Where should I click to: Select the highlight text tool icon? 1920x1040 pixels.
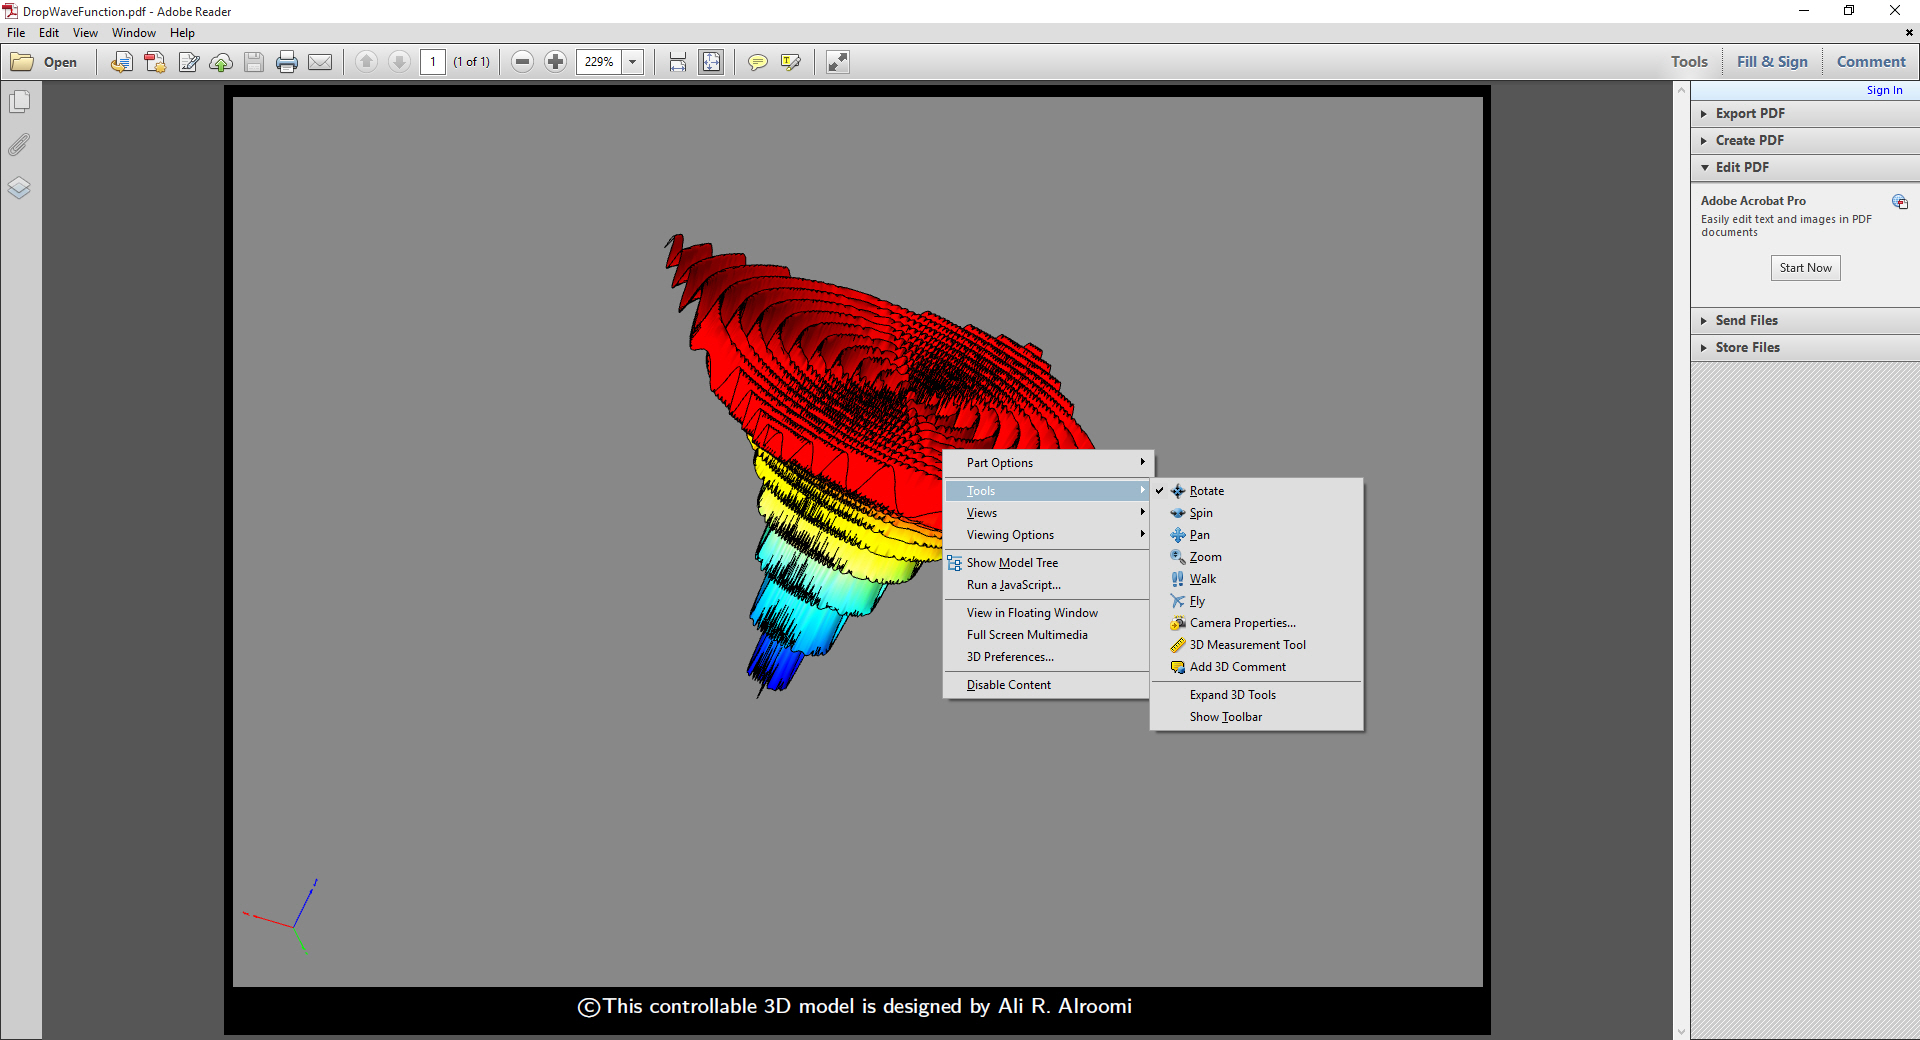tap(791, 62)
